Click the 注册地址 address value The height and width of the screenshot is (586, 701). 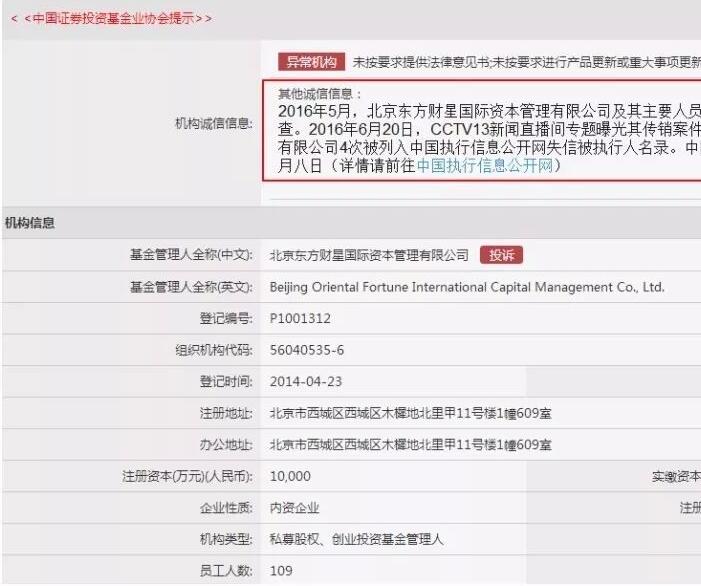410,413
